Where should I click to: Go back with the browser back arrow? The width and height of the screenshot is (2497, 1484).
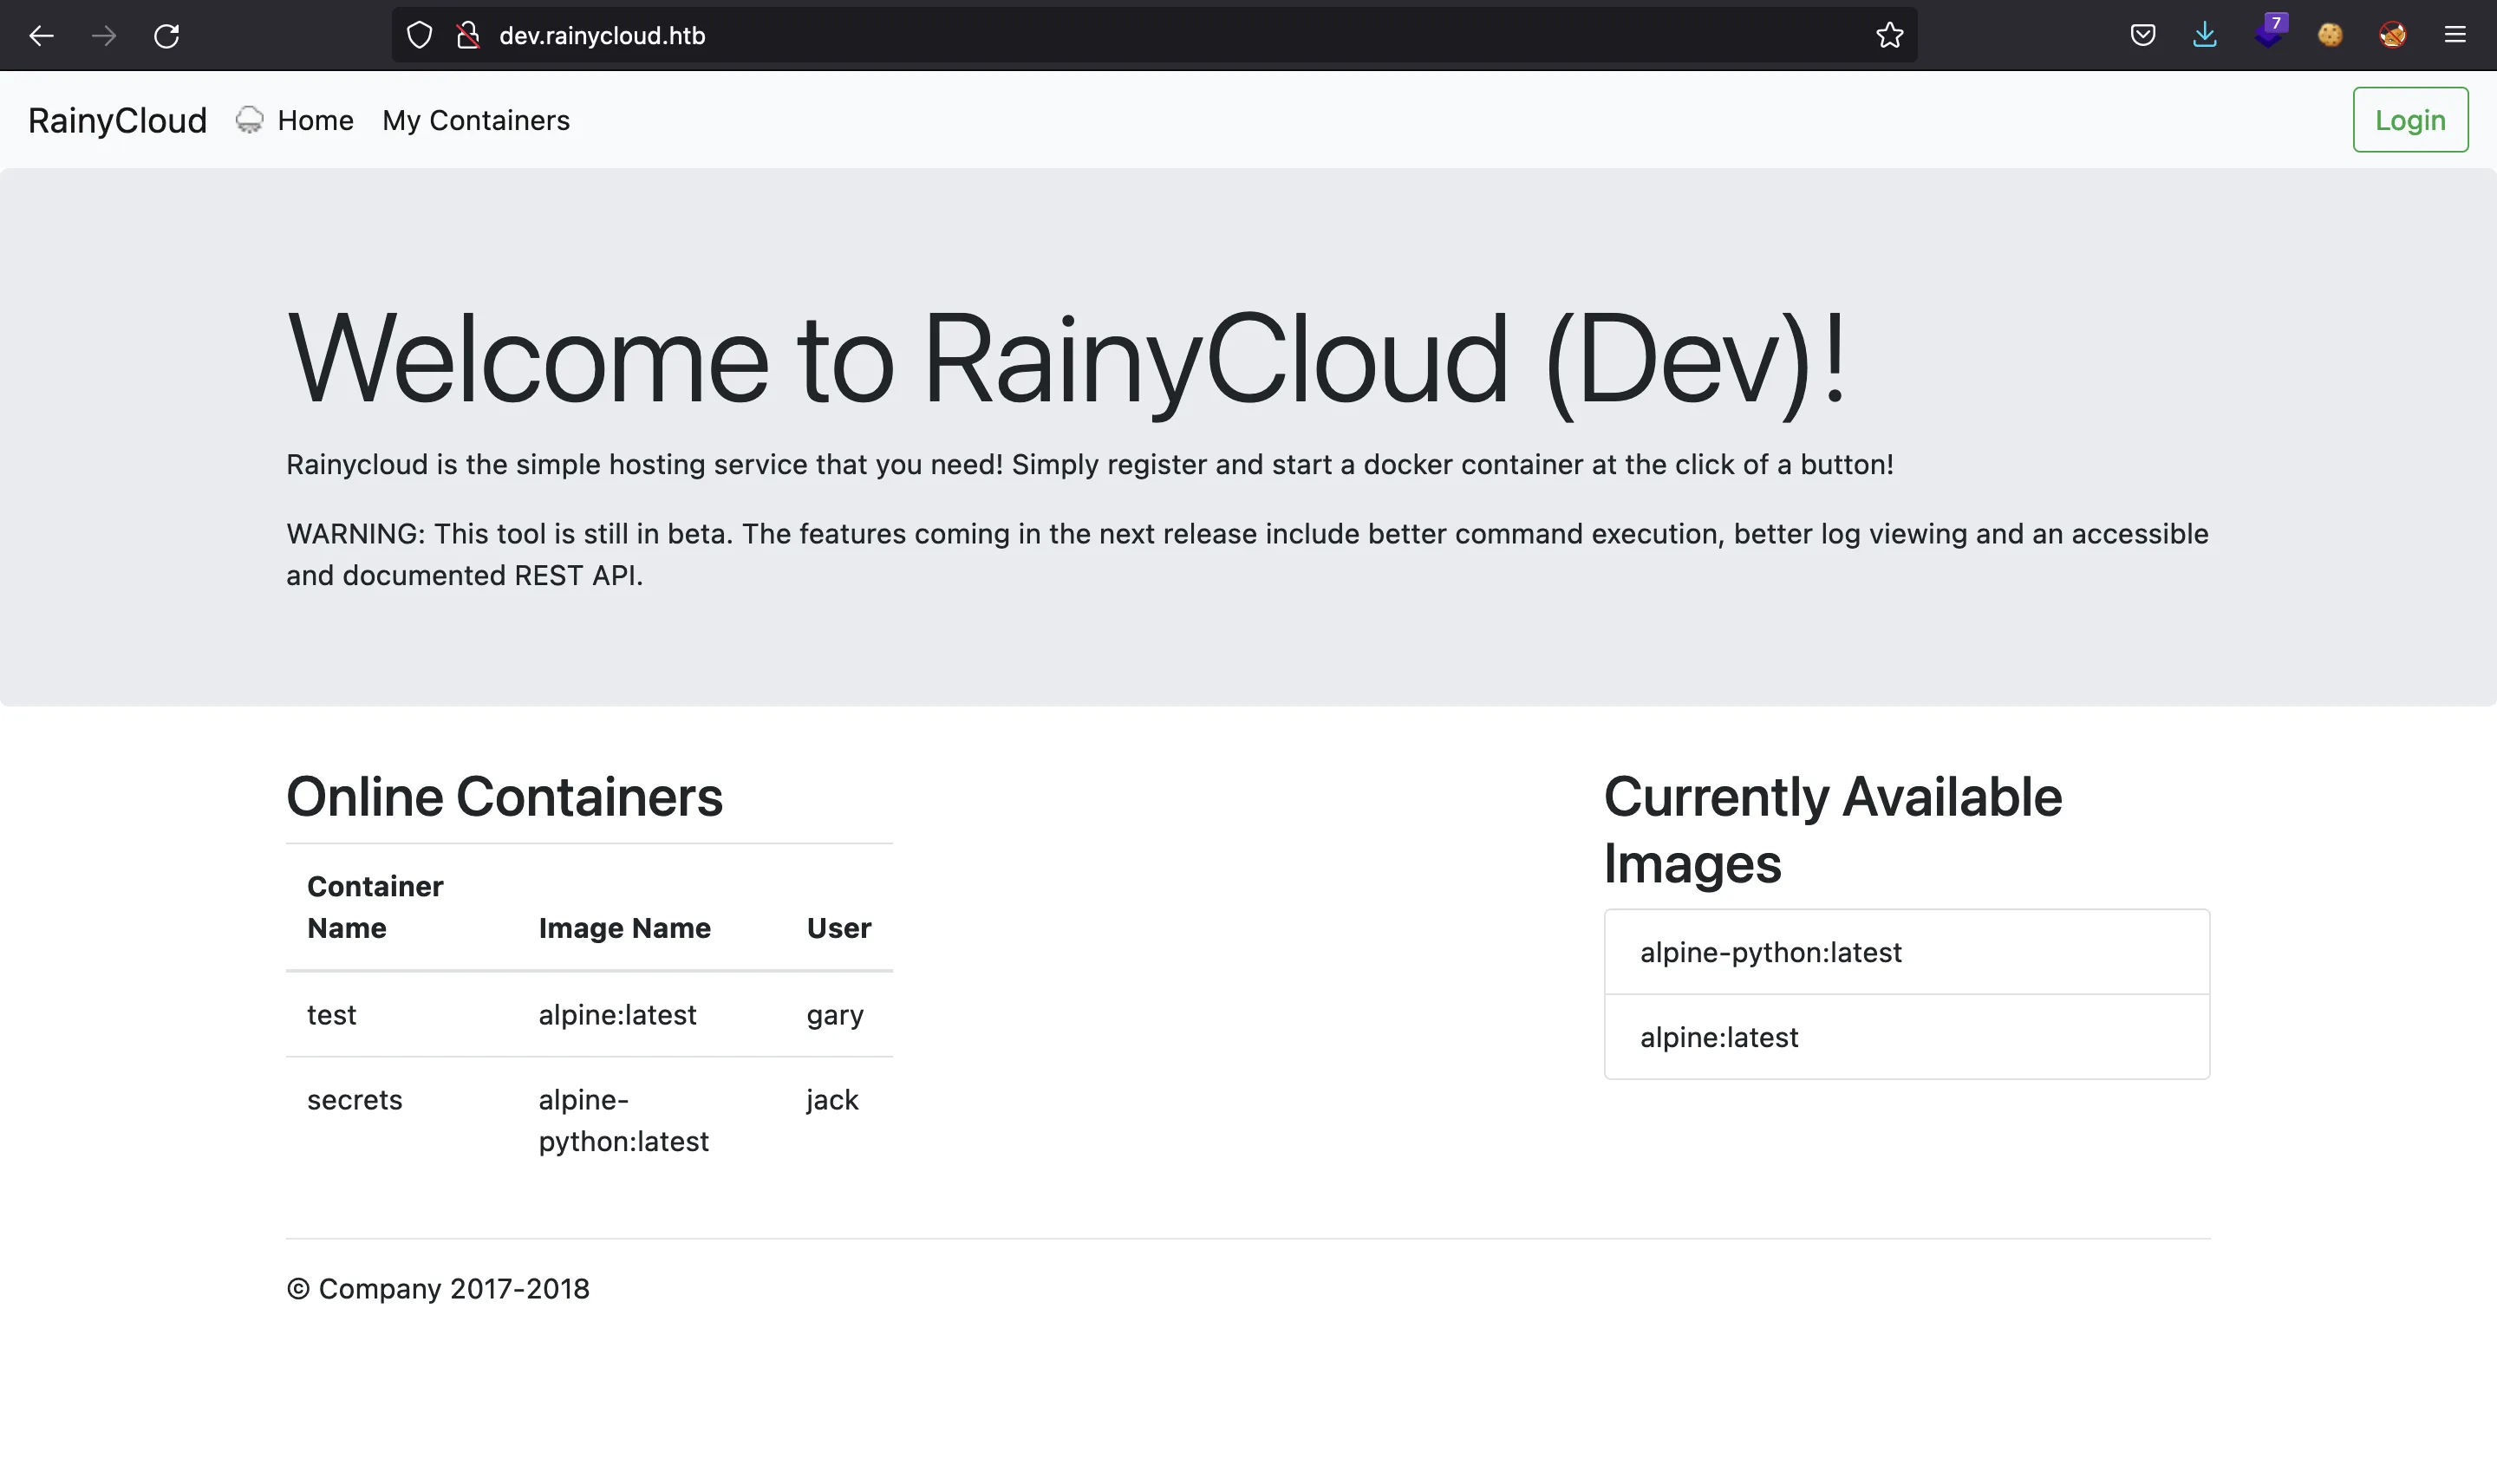coord(41,36)
